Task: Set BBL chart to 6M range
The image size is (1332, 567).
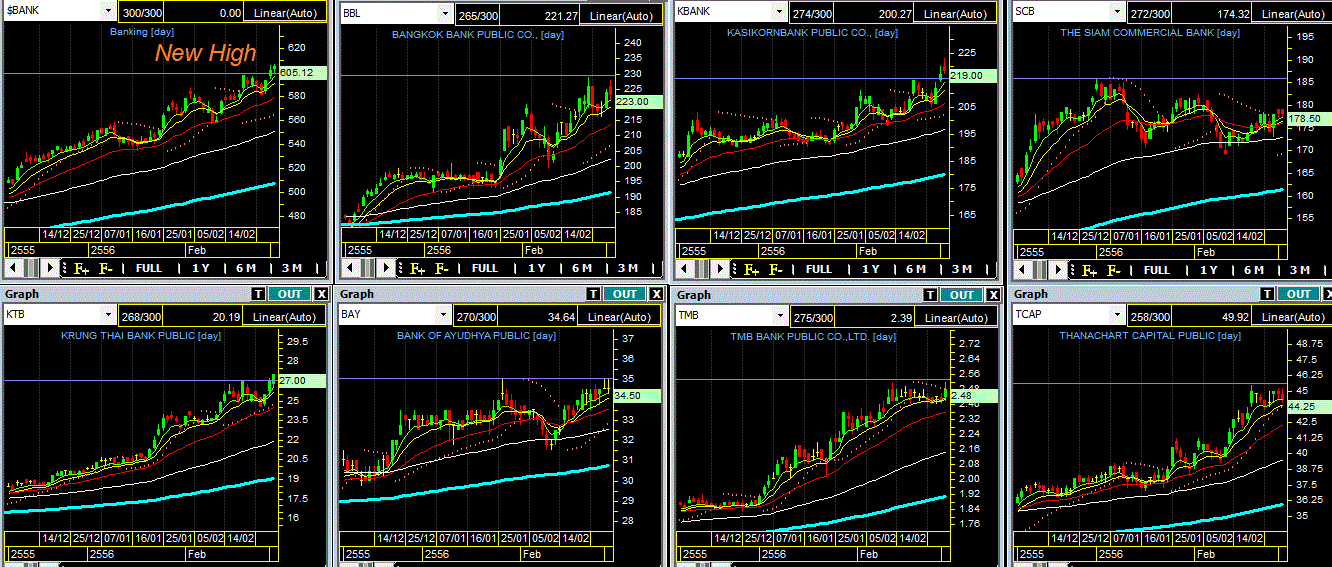Action: point(582,268)
